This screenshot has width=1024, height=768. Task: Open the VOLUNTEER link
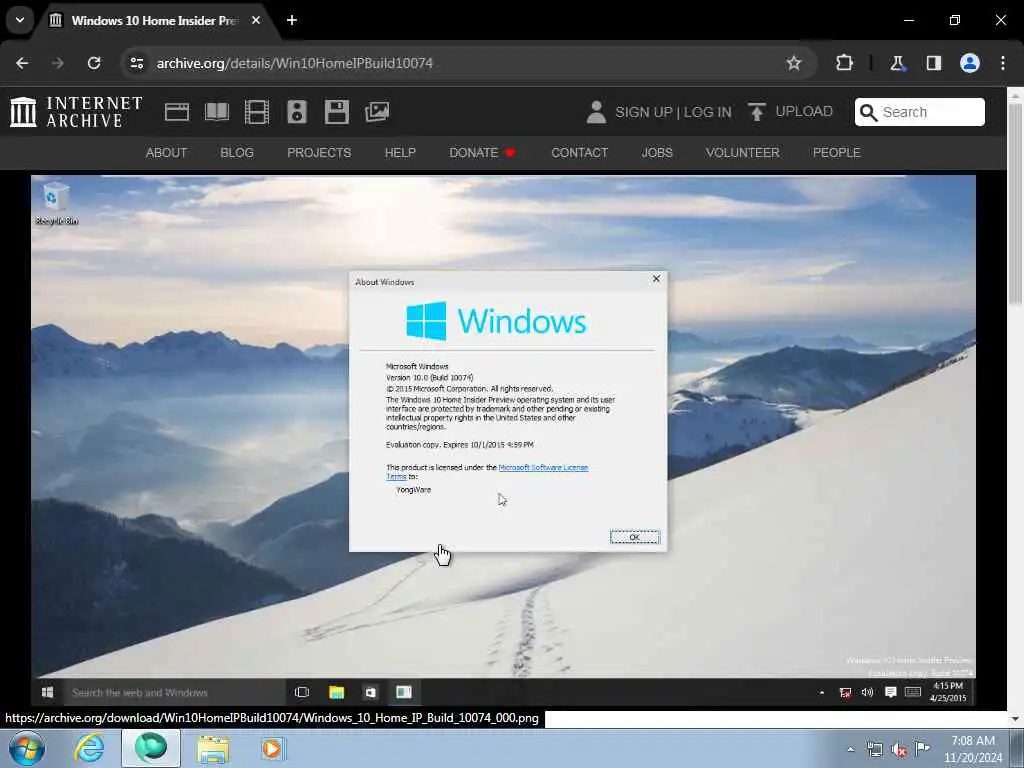pyautogui.click(x=743, y=152)
